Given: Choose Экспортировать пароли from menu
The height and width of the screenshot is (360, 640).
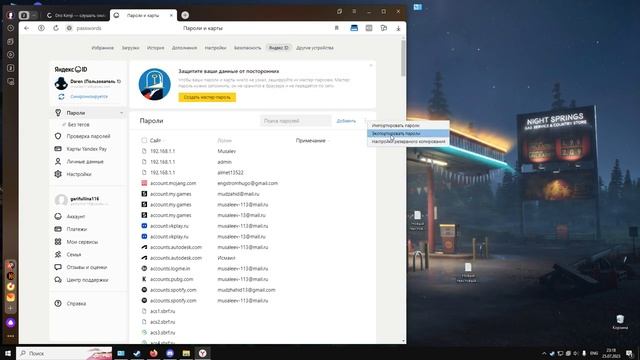Looking at the screenshot, I should click(x=408, y=133).
